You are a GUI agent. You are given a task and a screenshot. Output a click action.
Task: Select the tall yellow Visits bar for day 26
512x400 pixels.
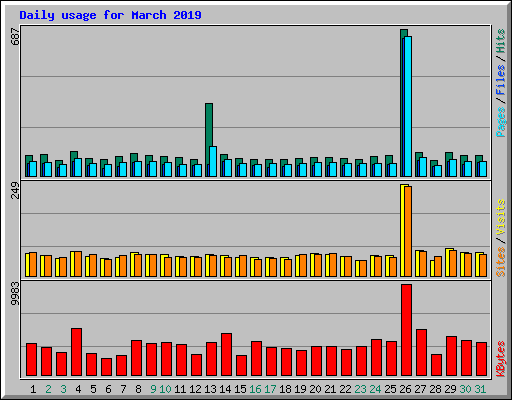point(402,230)
